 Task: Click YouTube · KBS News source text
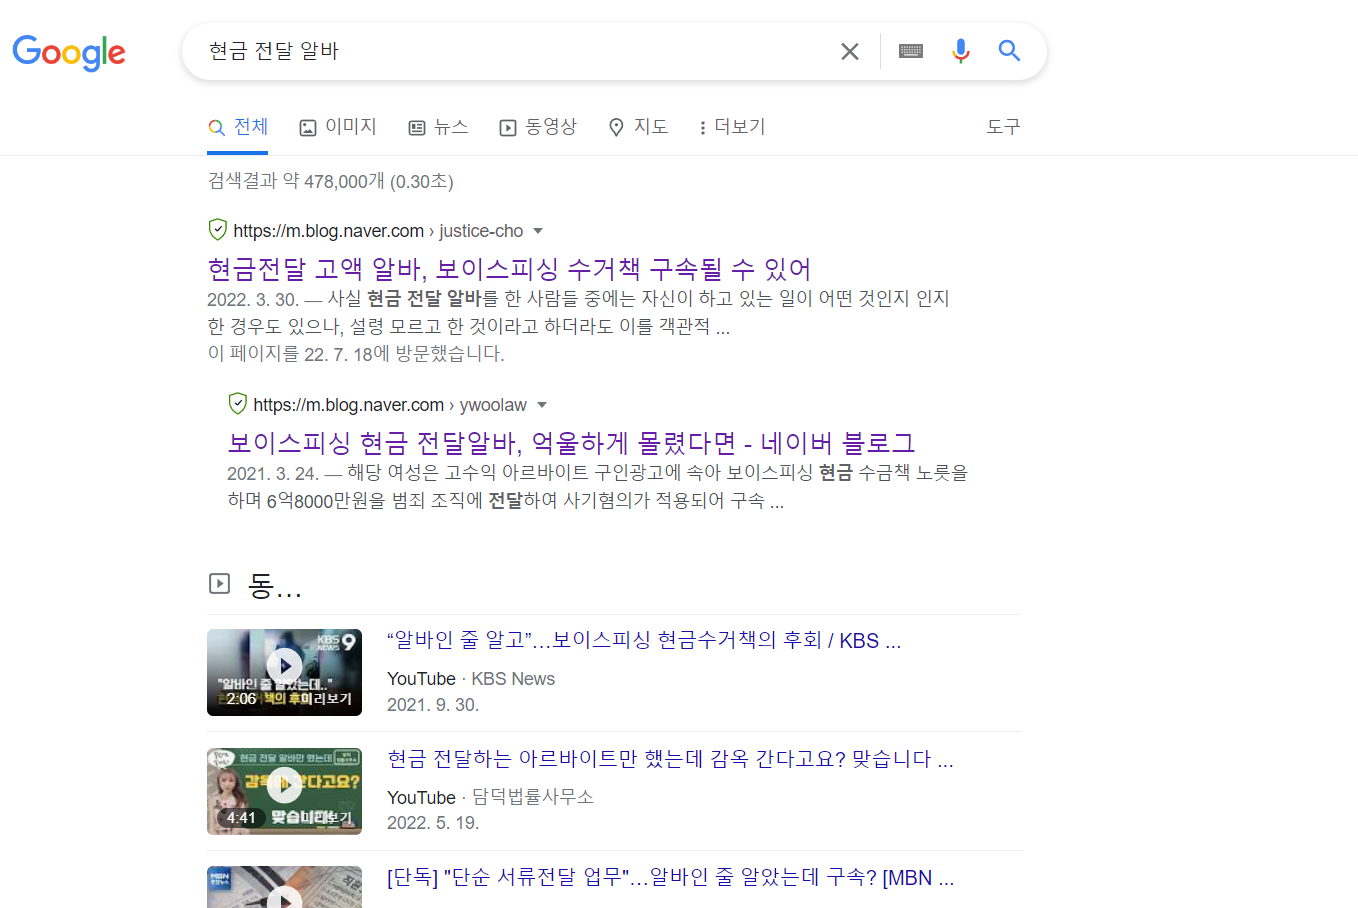[x=471, y=679]
